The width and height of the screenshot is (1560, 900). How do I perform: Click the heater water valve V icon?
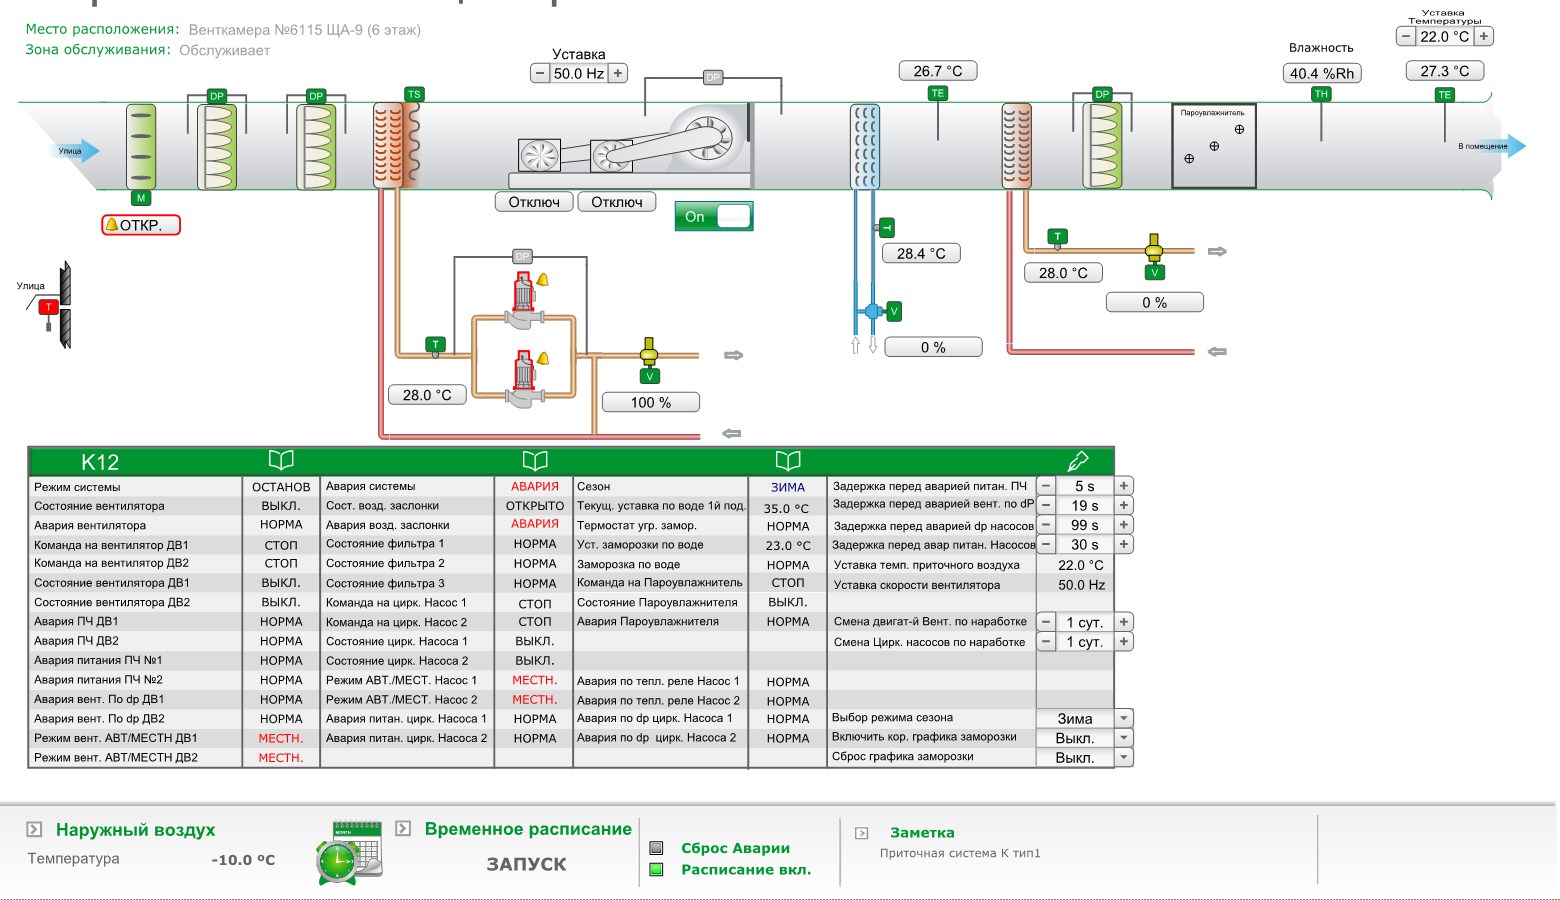pos(649,376)
